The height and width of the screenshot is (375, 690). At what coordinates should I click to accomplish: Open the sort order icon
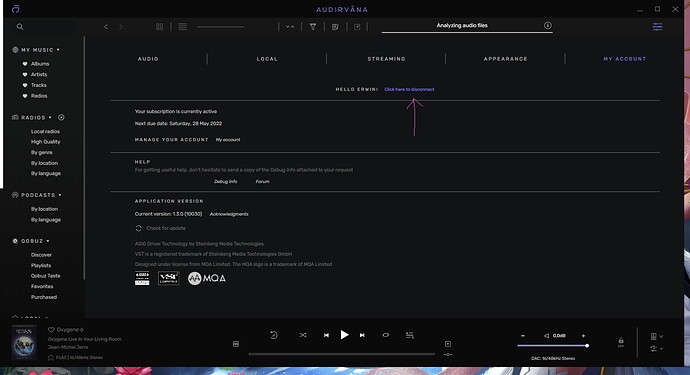[x=290, y=27]
